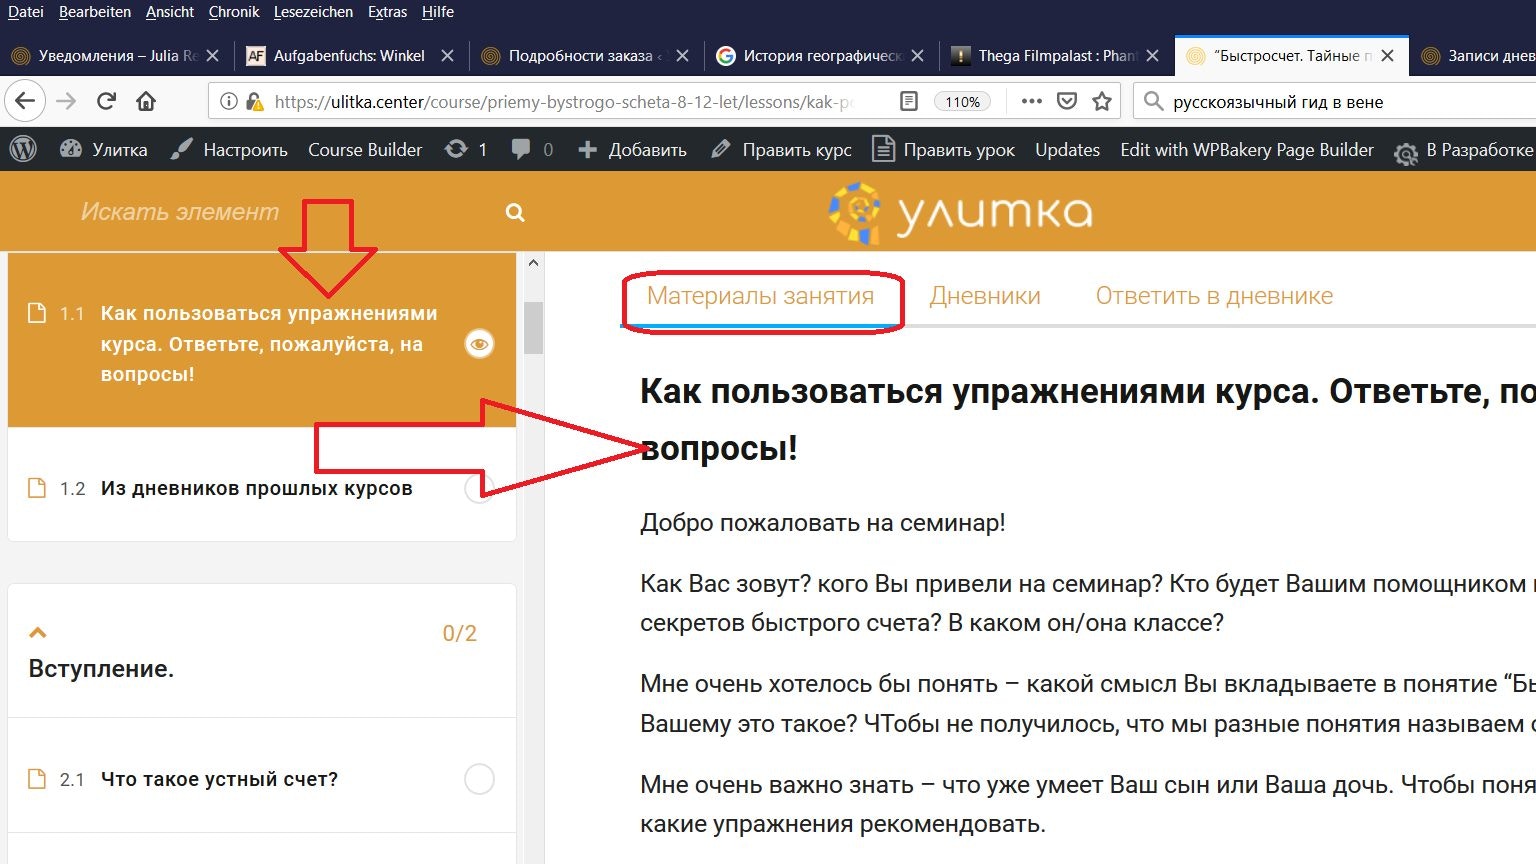Click the sidebar search magnifier icon

tap(515, 212)
